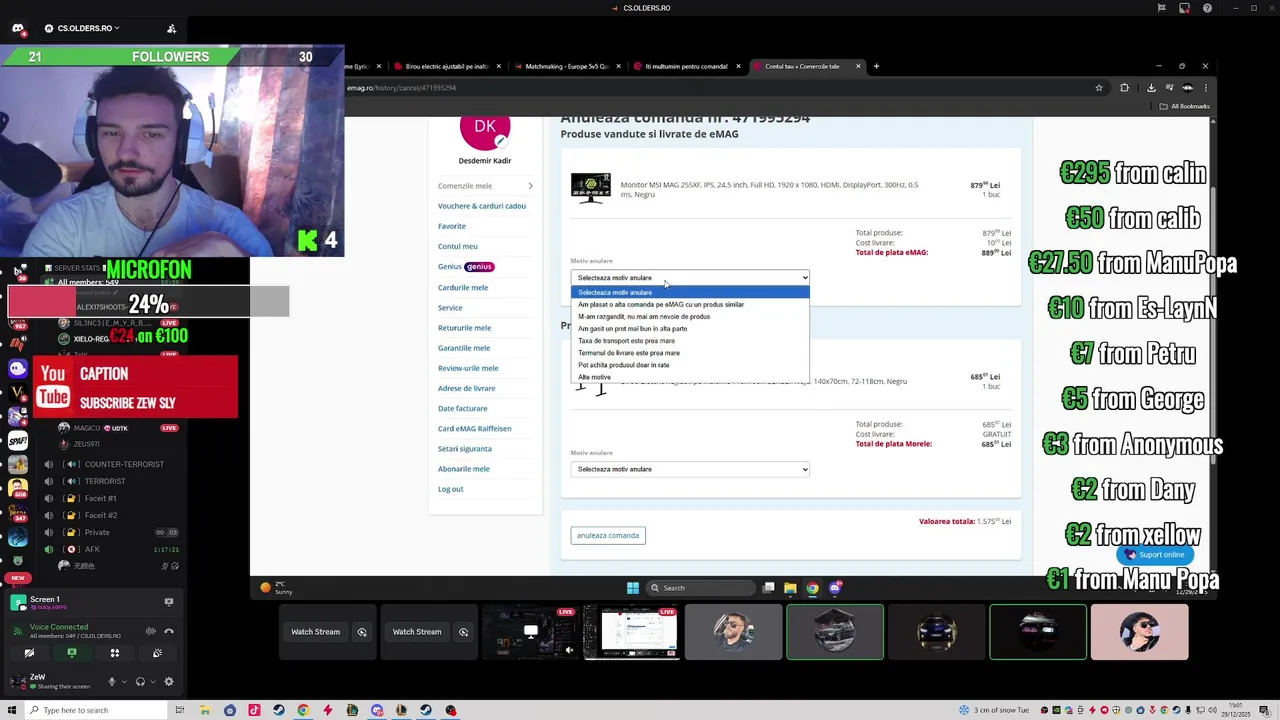The width and height of the screenshot is (1280, 720).
Task: Select 'Alte motive' option
Action: click(x=690, y=377)
